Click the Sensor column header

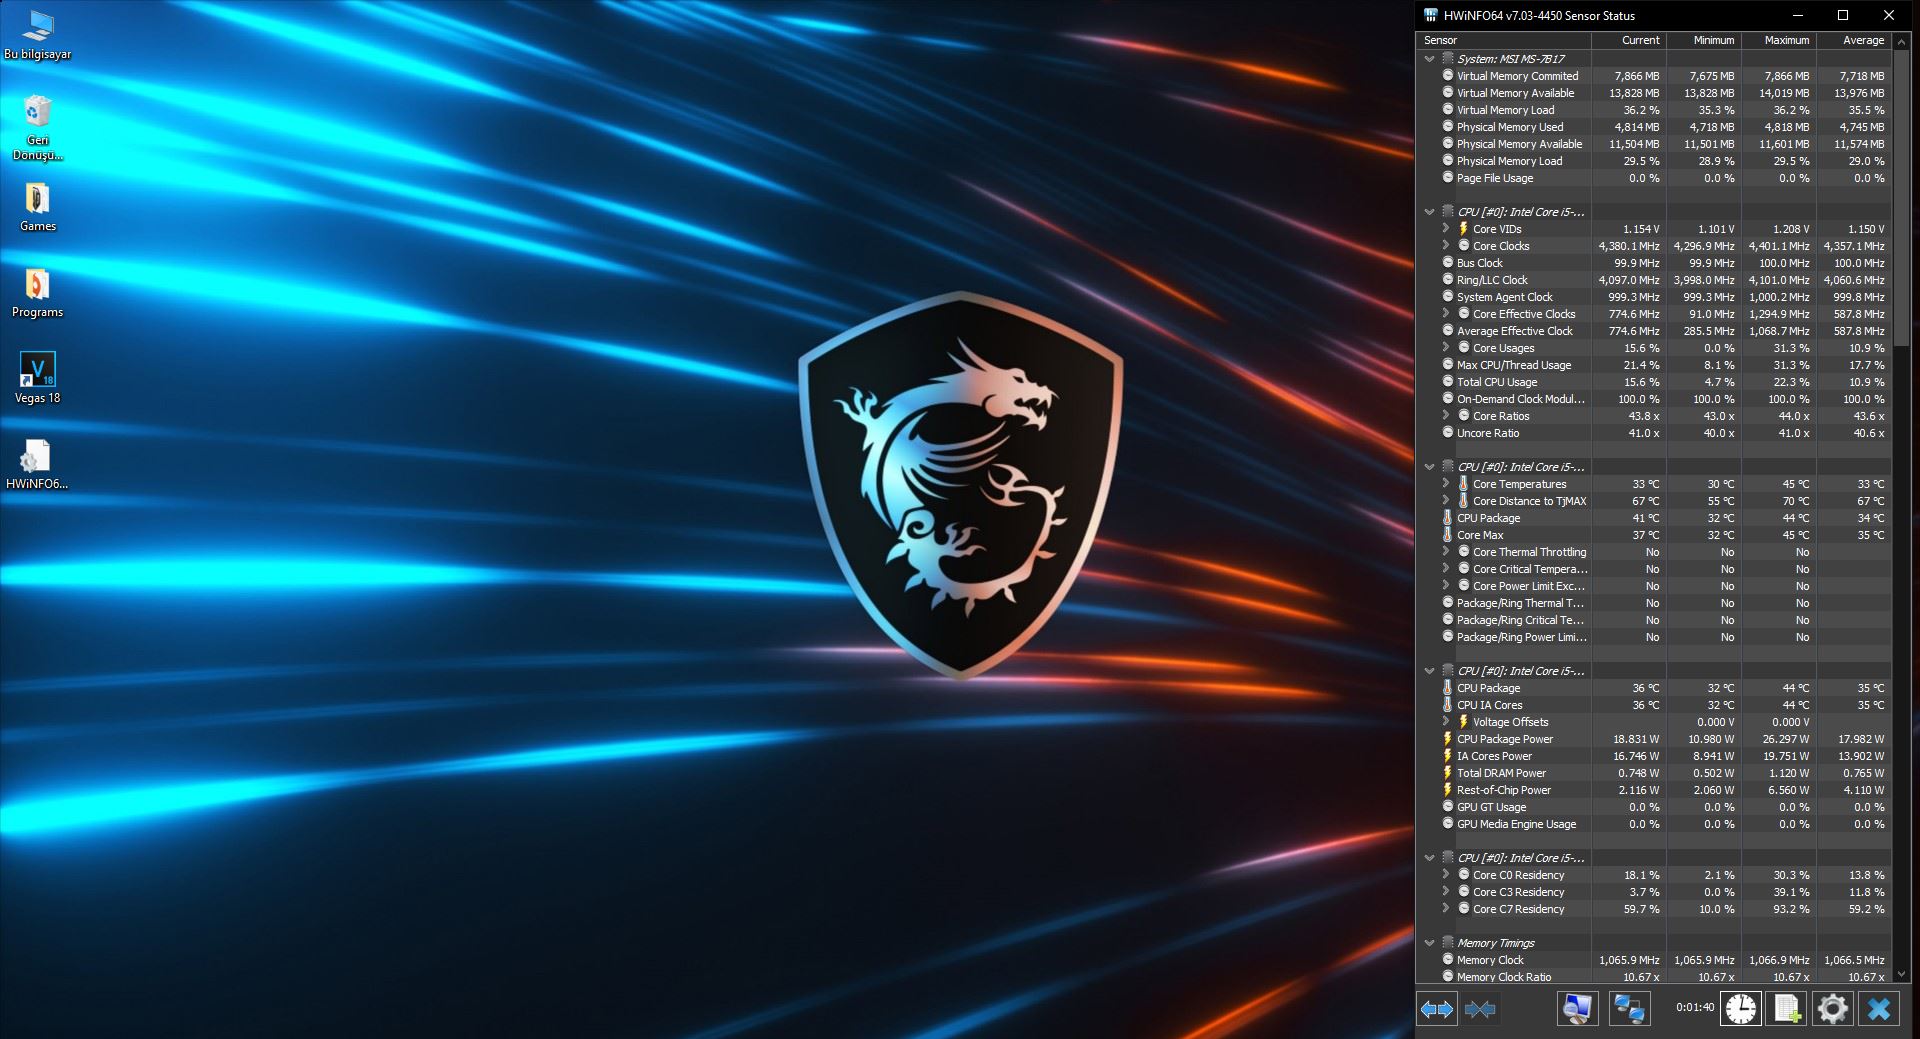click(1504, 40)
